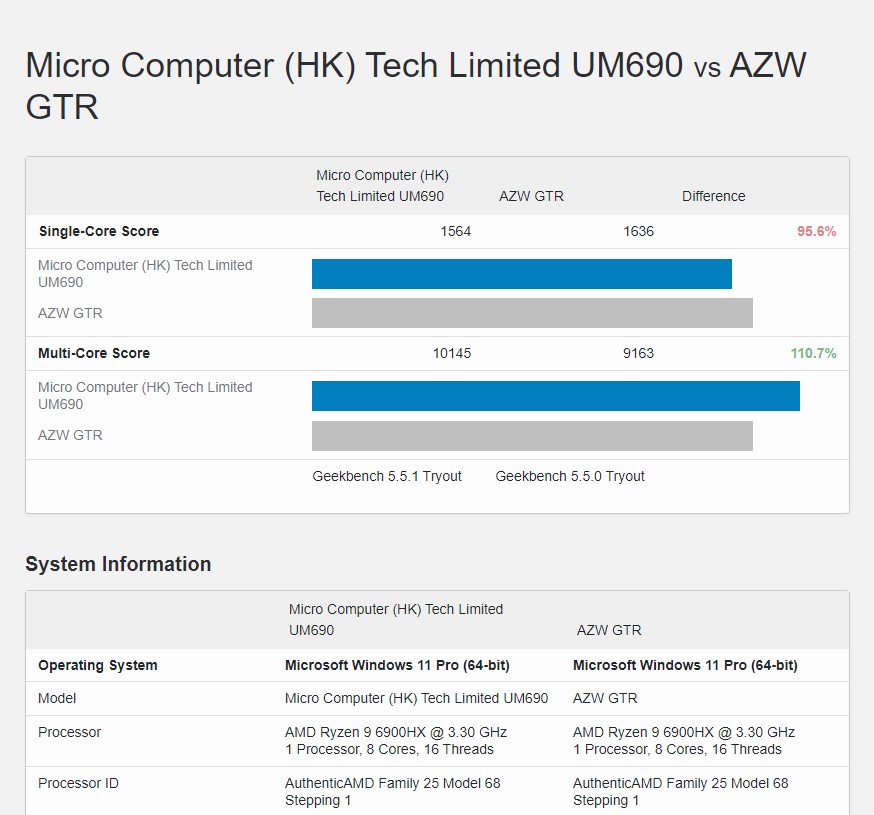Select the 110.7% multi-core difference value
Viewport: 874px width, 815px height.
(x=813, y=353)
